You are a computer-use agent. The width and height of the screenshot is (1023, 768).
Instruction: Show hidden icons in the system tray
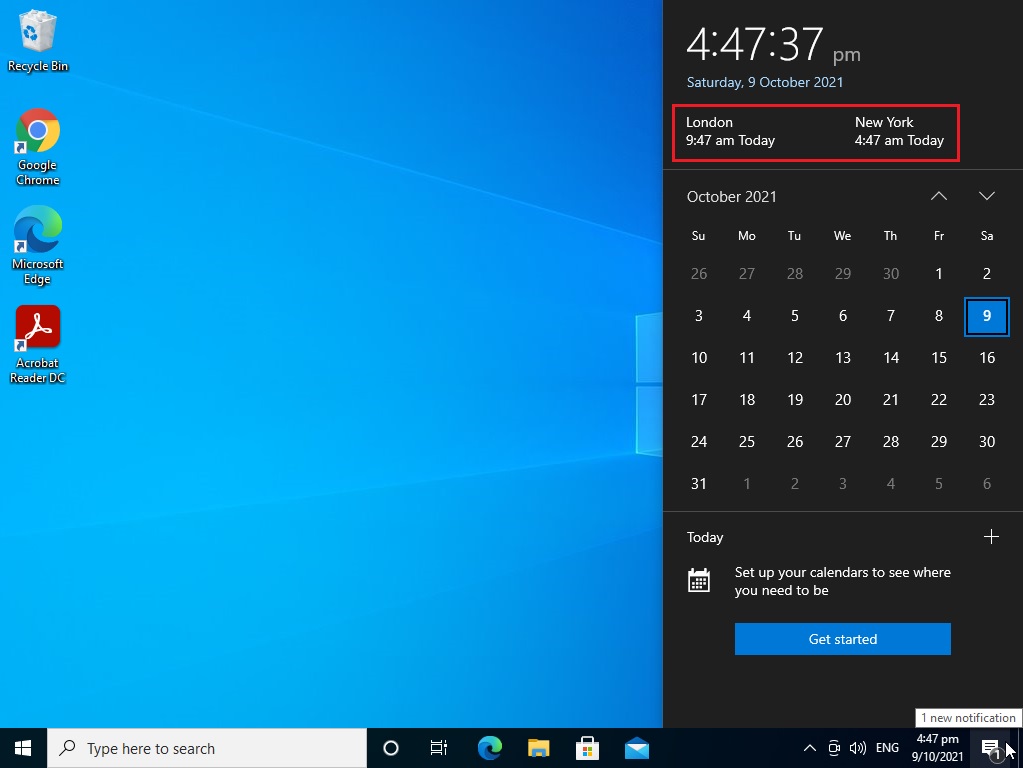tap(809, 748)
